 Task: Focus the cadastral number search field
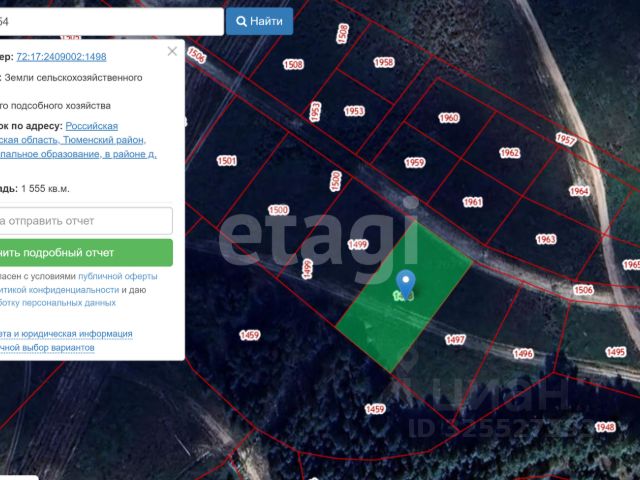point(111,21)
